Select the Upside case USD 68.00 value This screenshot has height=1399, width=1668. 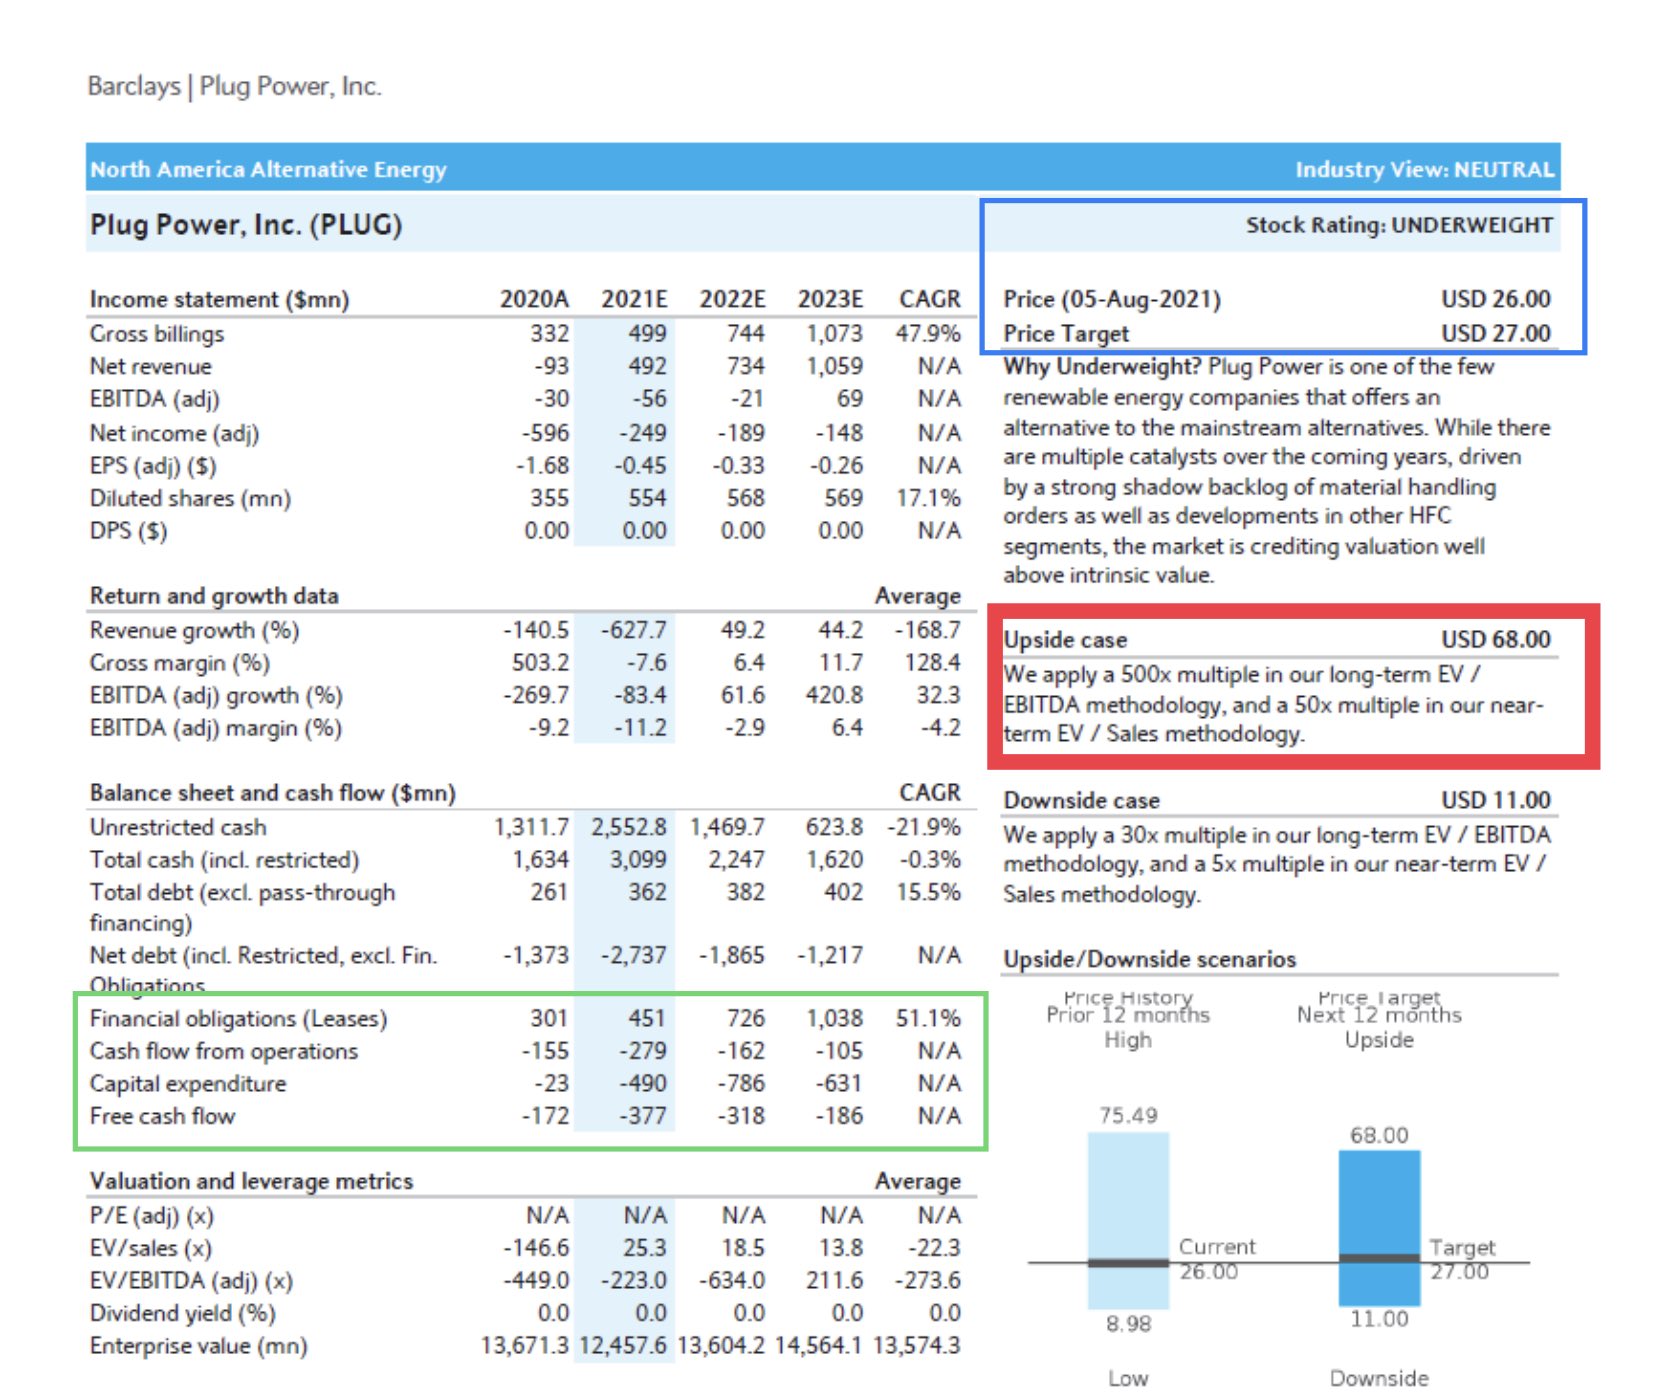(1495, 639)
